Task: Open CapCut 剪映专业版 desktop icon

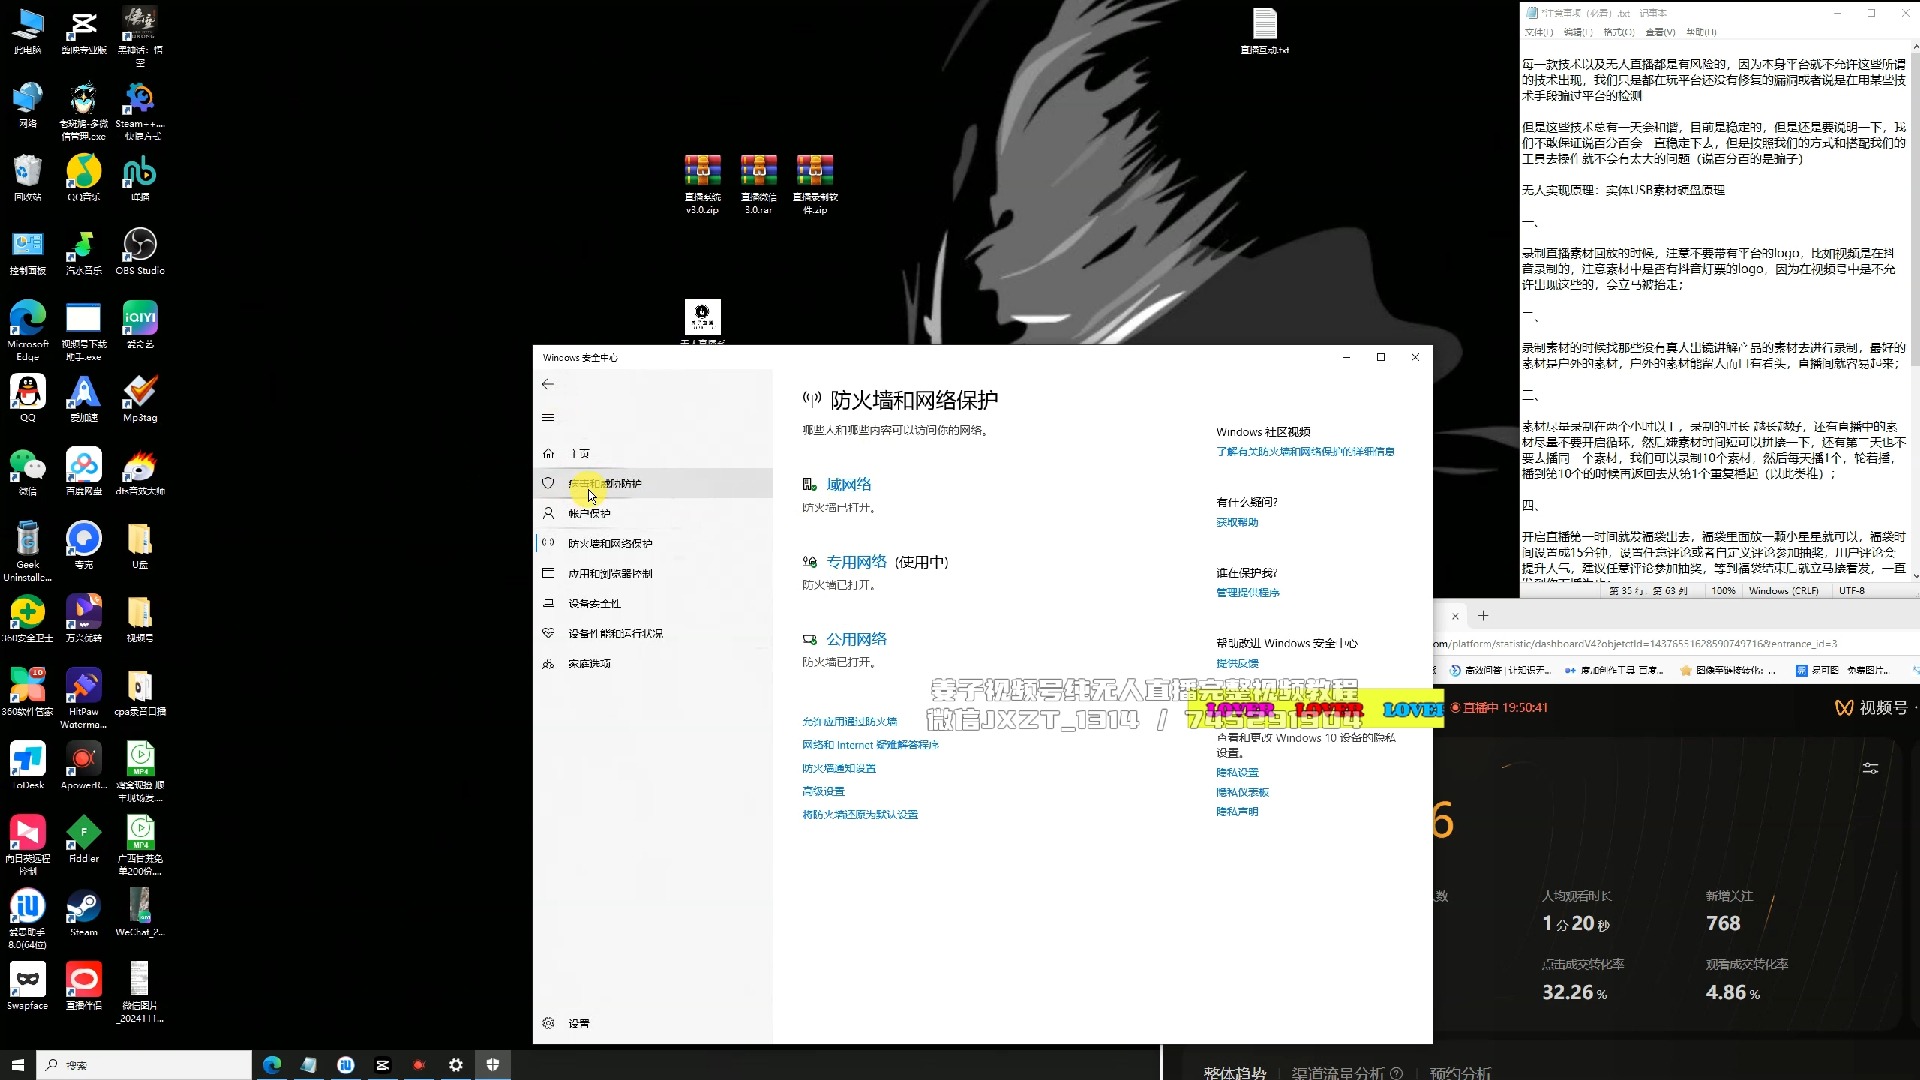Action: 84,31
